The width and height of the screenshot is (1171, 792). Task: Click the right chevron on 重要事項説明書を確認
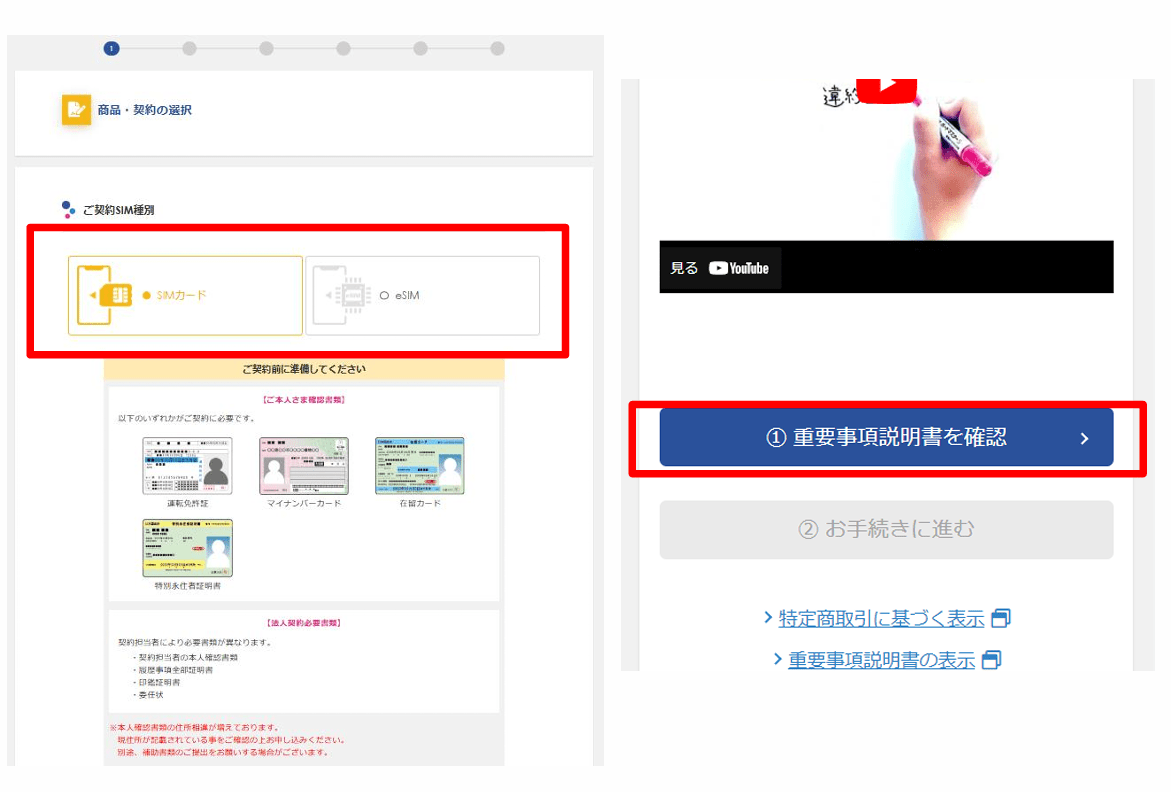tap(1084, 438)
